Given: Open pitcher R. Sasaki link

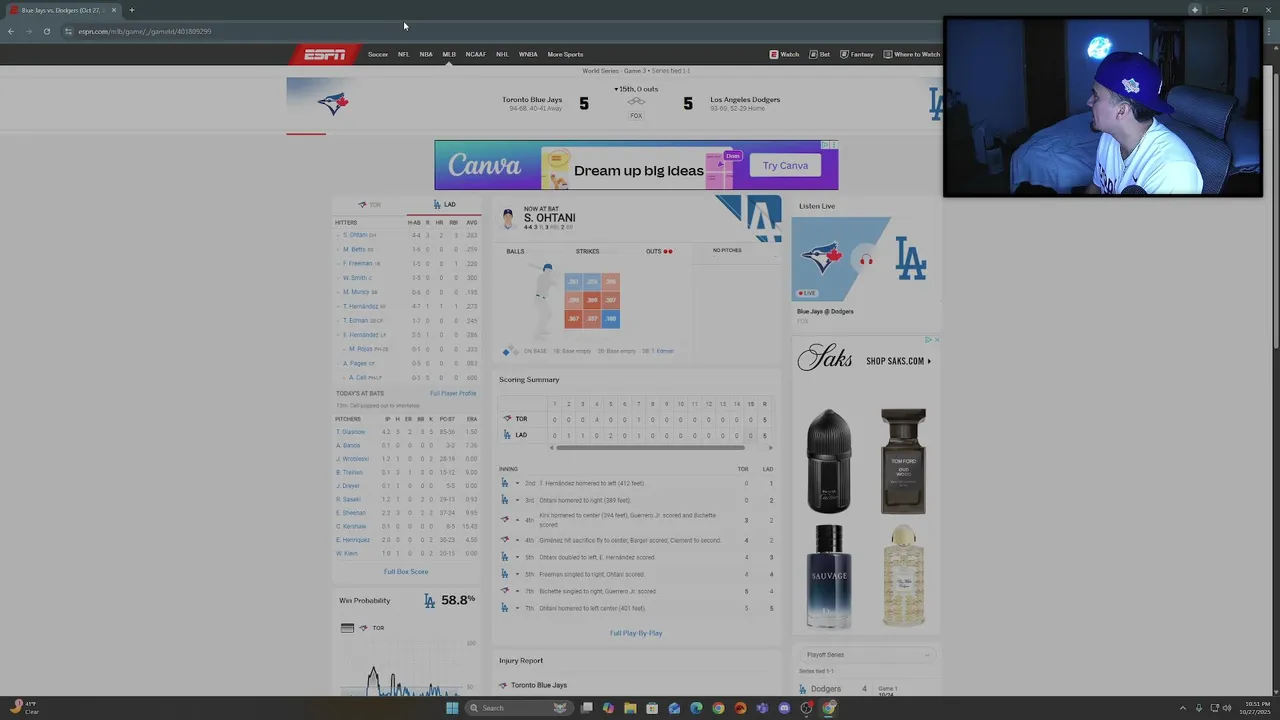Looking at the screenshot, I should coord(348,499).
